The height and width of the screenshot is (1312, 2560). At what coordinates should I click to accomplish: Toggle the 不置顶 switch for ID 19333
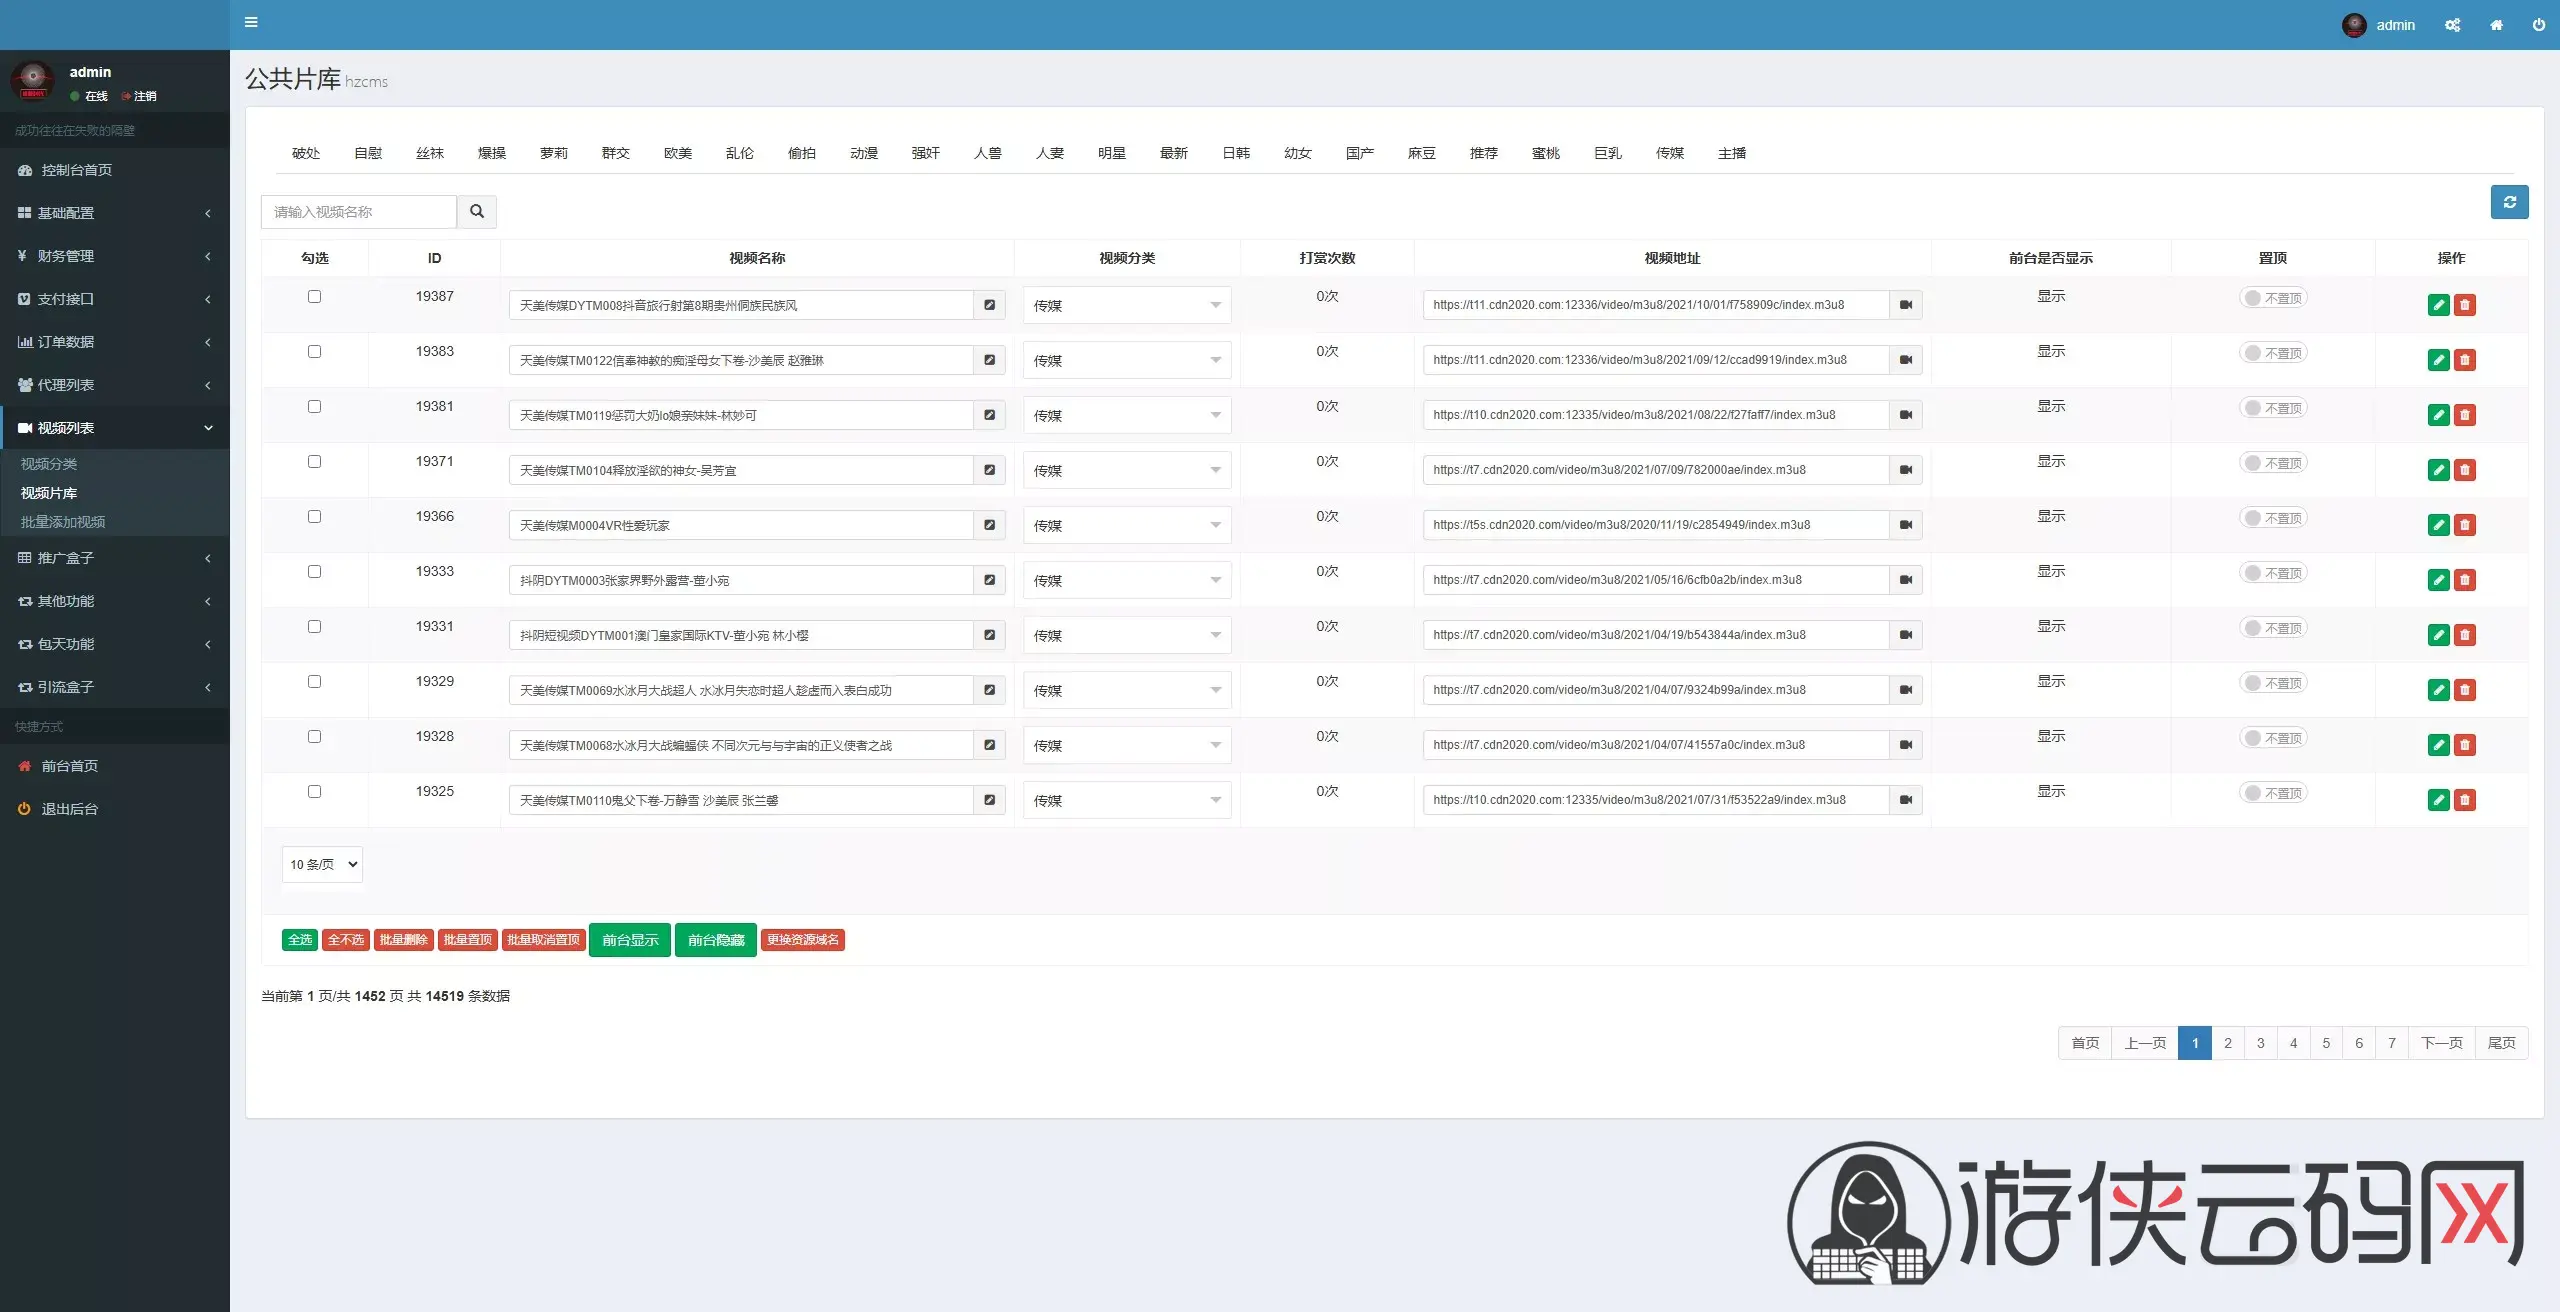click(x=2272, y=573)
